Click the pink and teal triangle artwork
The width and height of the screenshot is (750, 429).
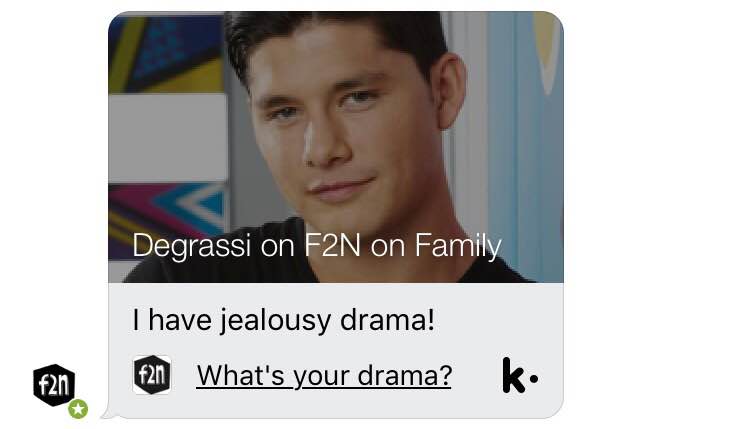(166, 215)
